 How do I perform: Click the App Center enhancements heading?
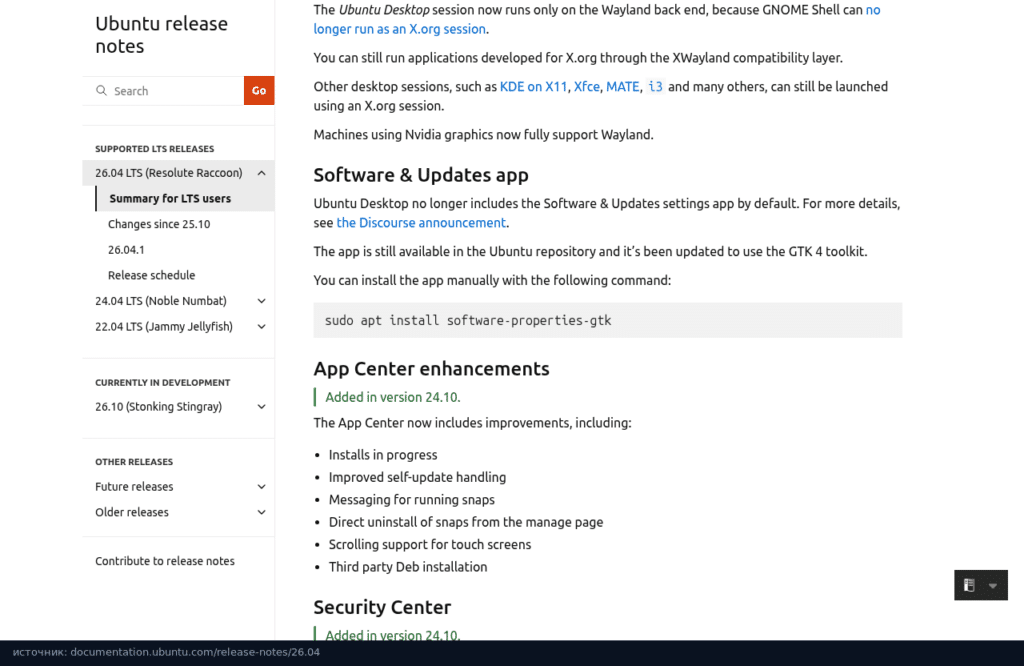pyautogui.click(x=431, y=369)
